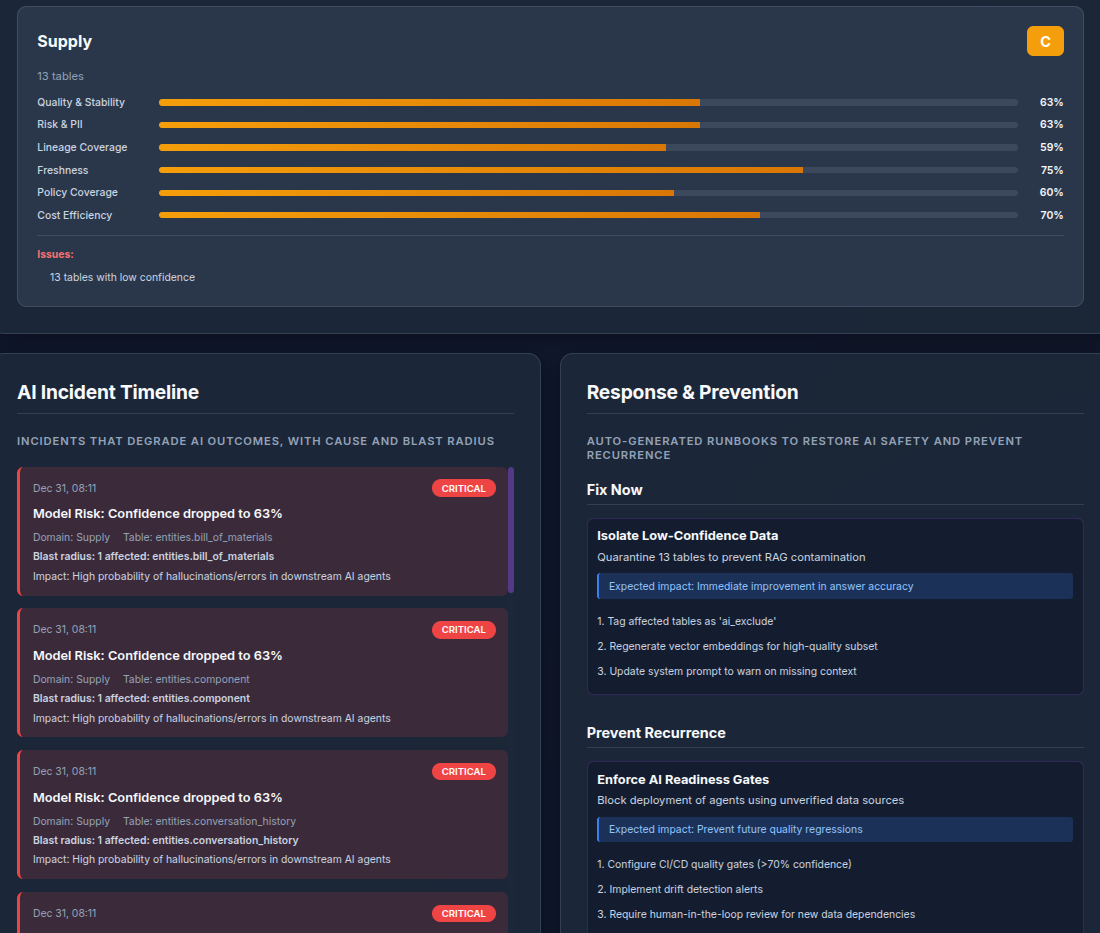Click the CRITICAL badge on the partially visible bottom incident
The width and height of the screenshot is (1100, 933).
(464, 914)
